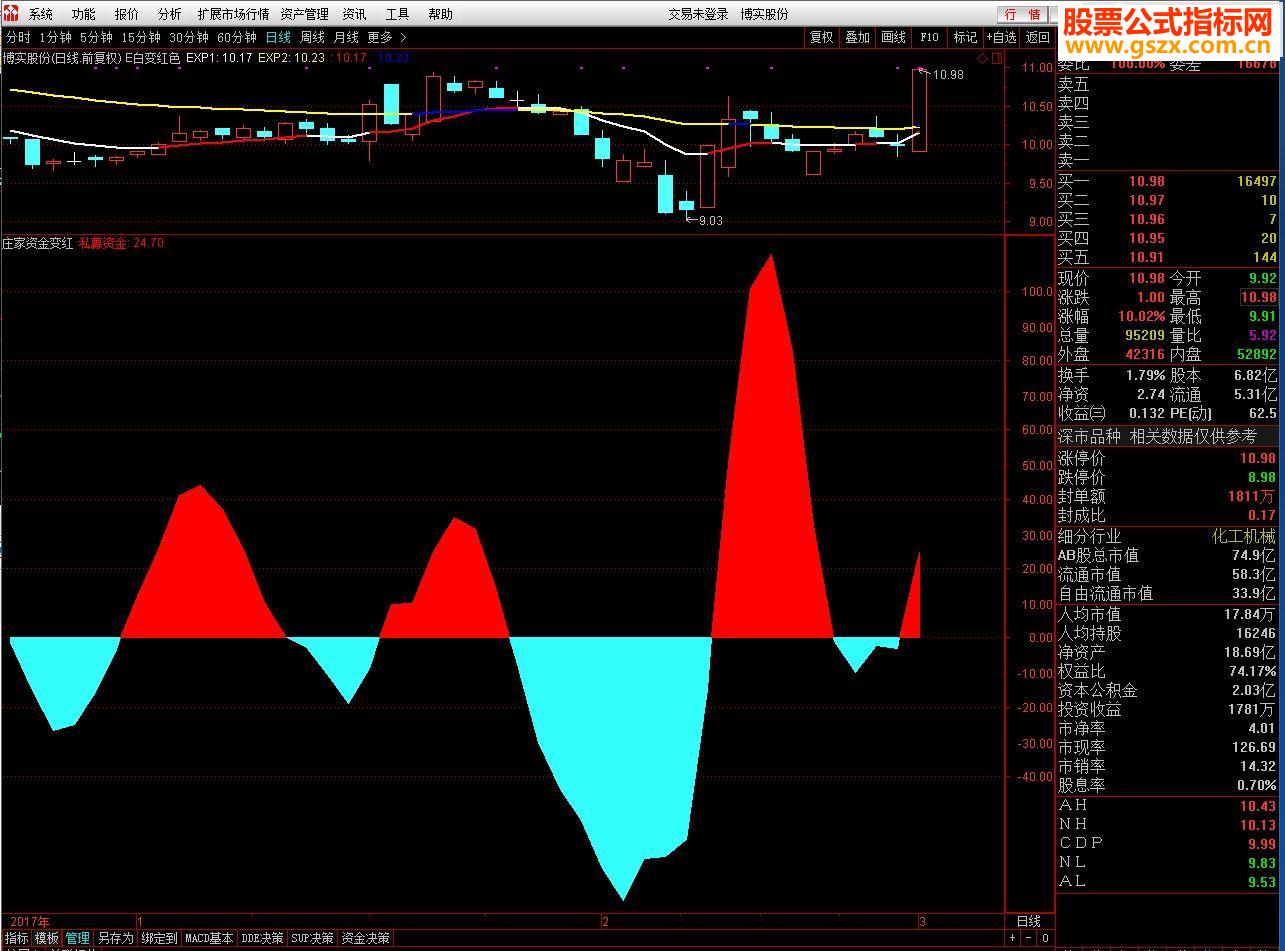Click the 细分行业 化工机械 row
This screenshot has width=1285, height=951.
coord(1167,536)
